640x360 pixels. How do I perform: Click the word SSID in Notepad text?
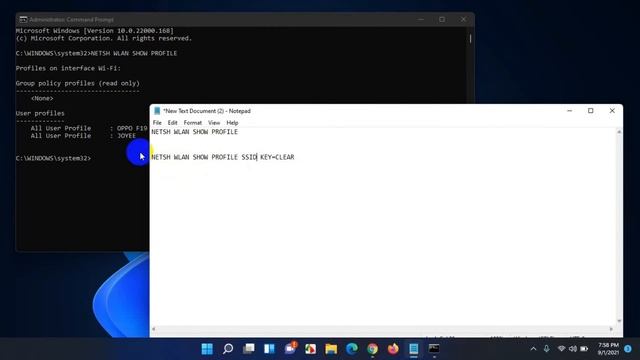click(249, 157)
